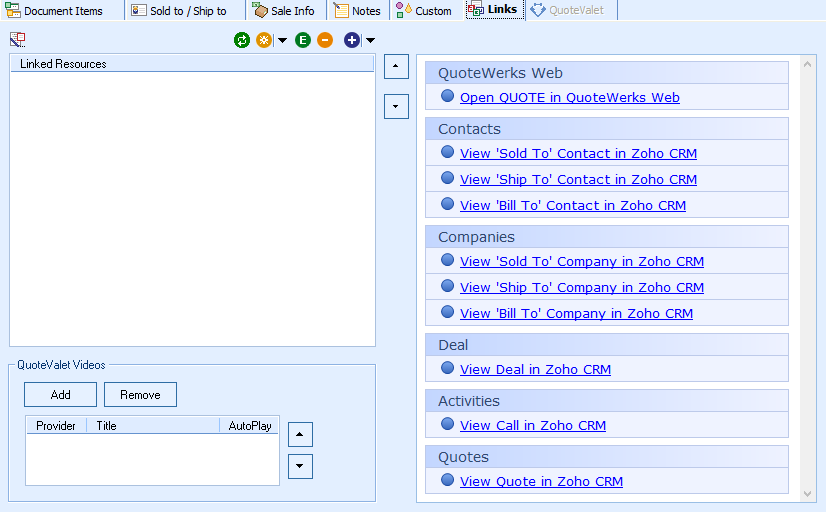826x512 pixels.
Task: Click blue bullet beside View Quote link
Action: point(447,480)
